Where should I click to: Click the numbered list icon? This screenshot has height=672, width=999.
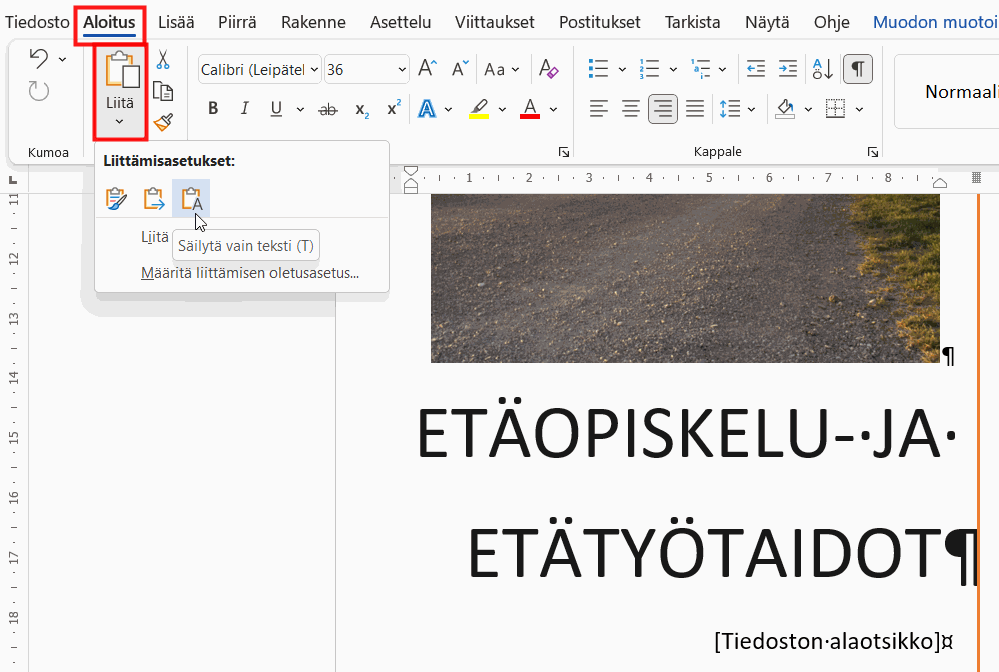click(x=649, y=69)
